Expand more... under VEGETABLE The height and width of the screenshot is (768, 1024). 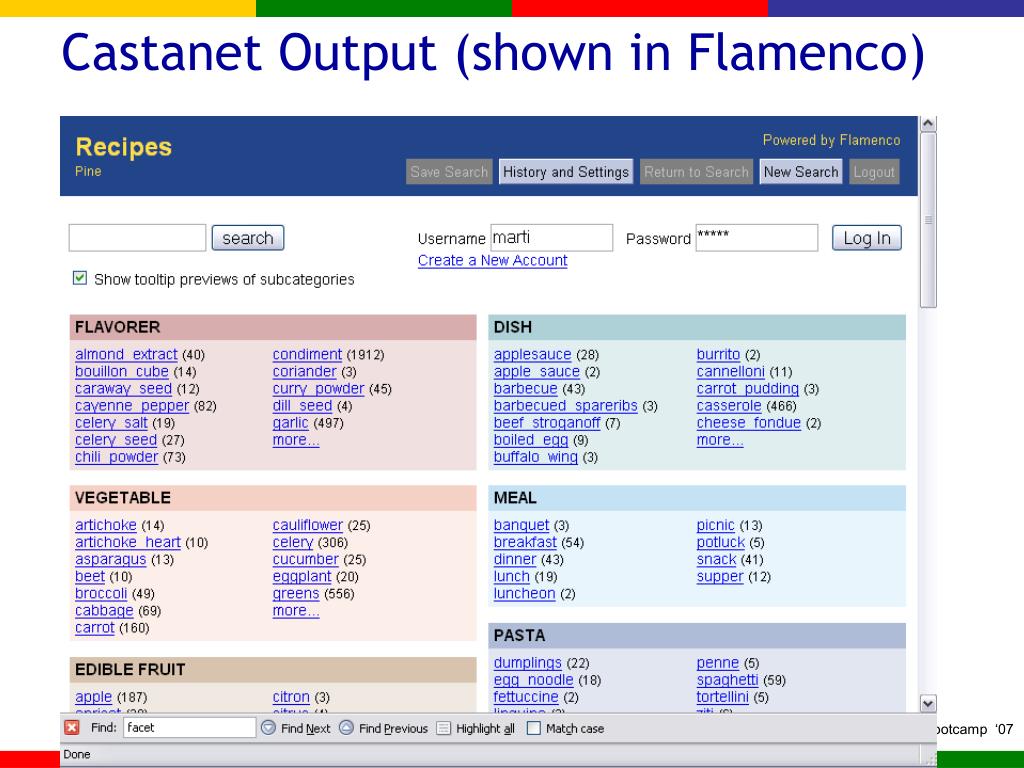coord(296,611)
